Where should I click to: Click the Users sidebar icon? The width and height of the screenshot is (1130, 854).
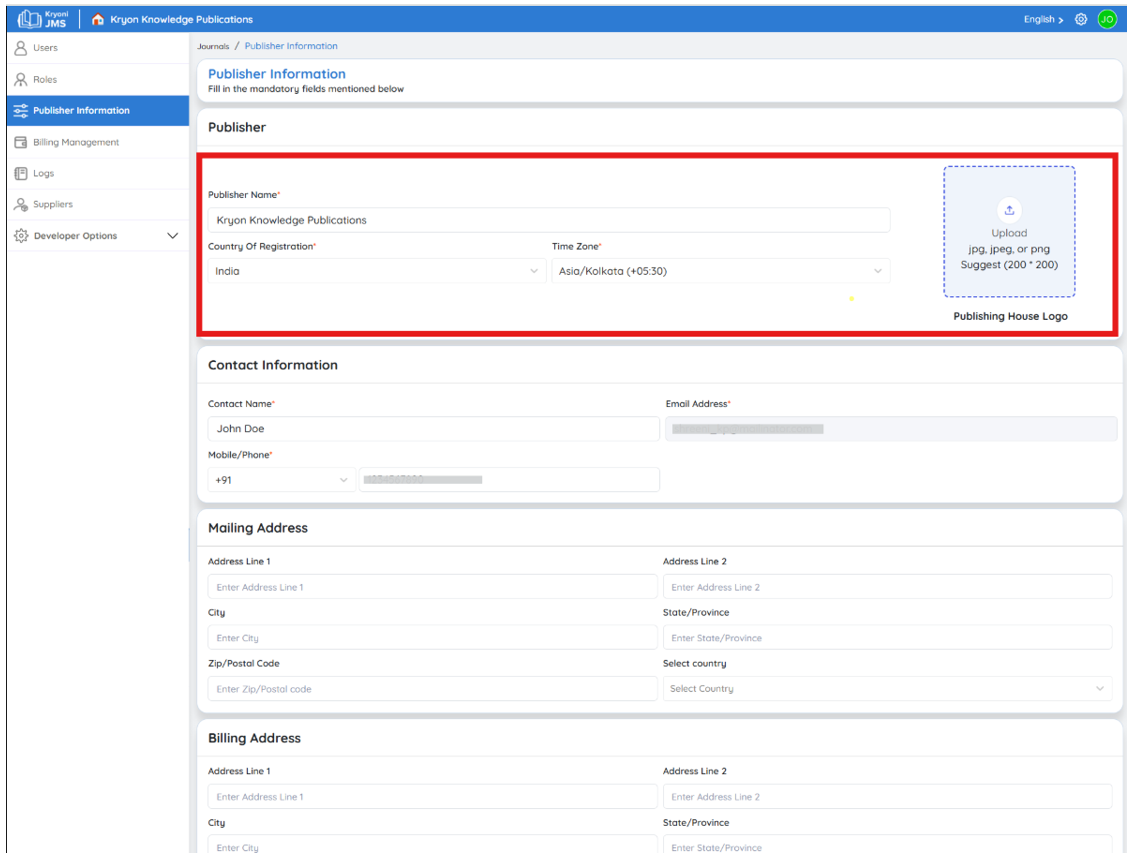click(x=21, y=48)
